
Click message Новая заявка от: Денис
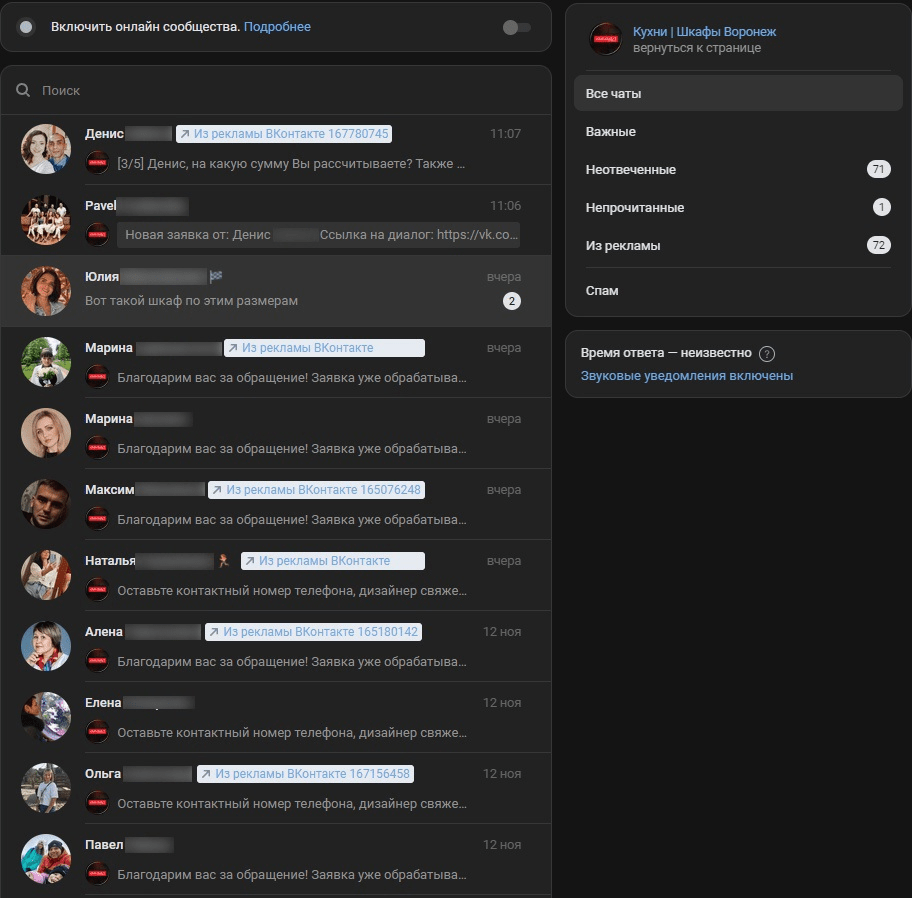coord(318,235)
